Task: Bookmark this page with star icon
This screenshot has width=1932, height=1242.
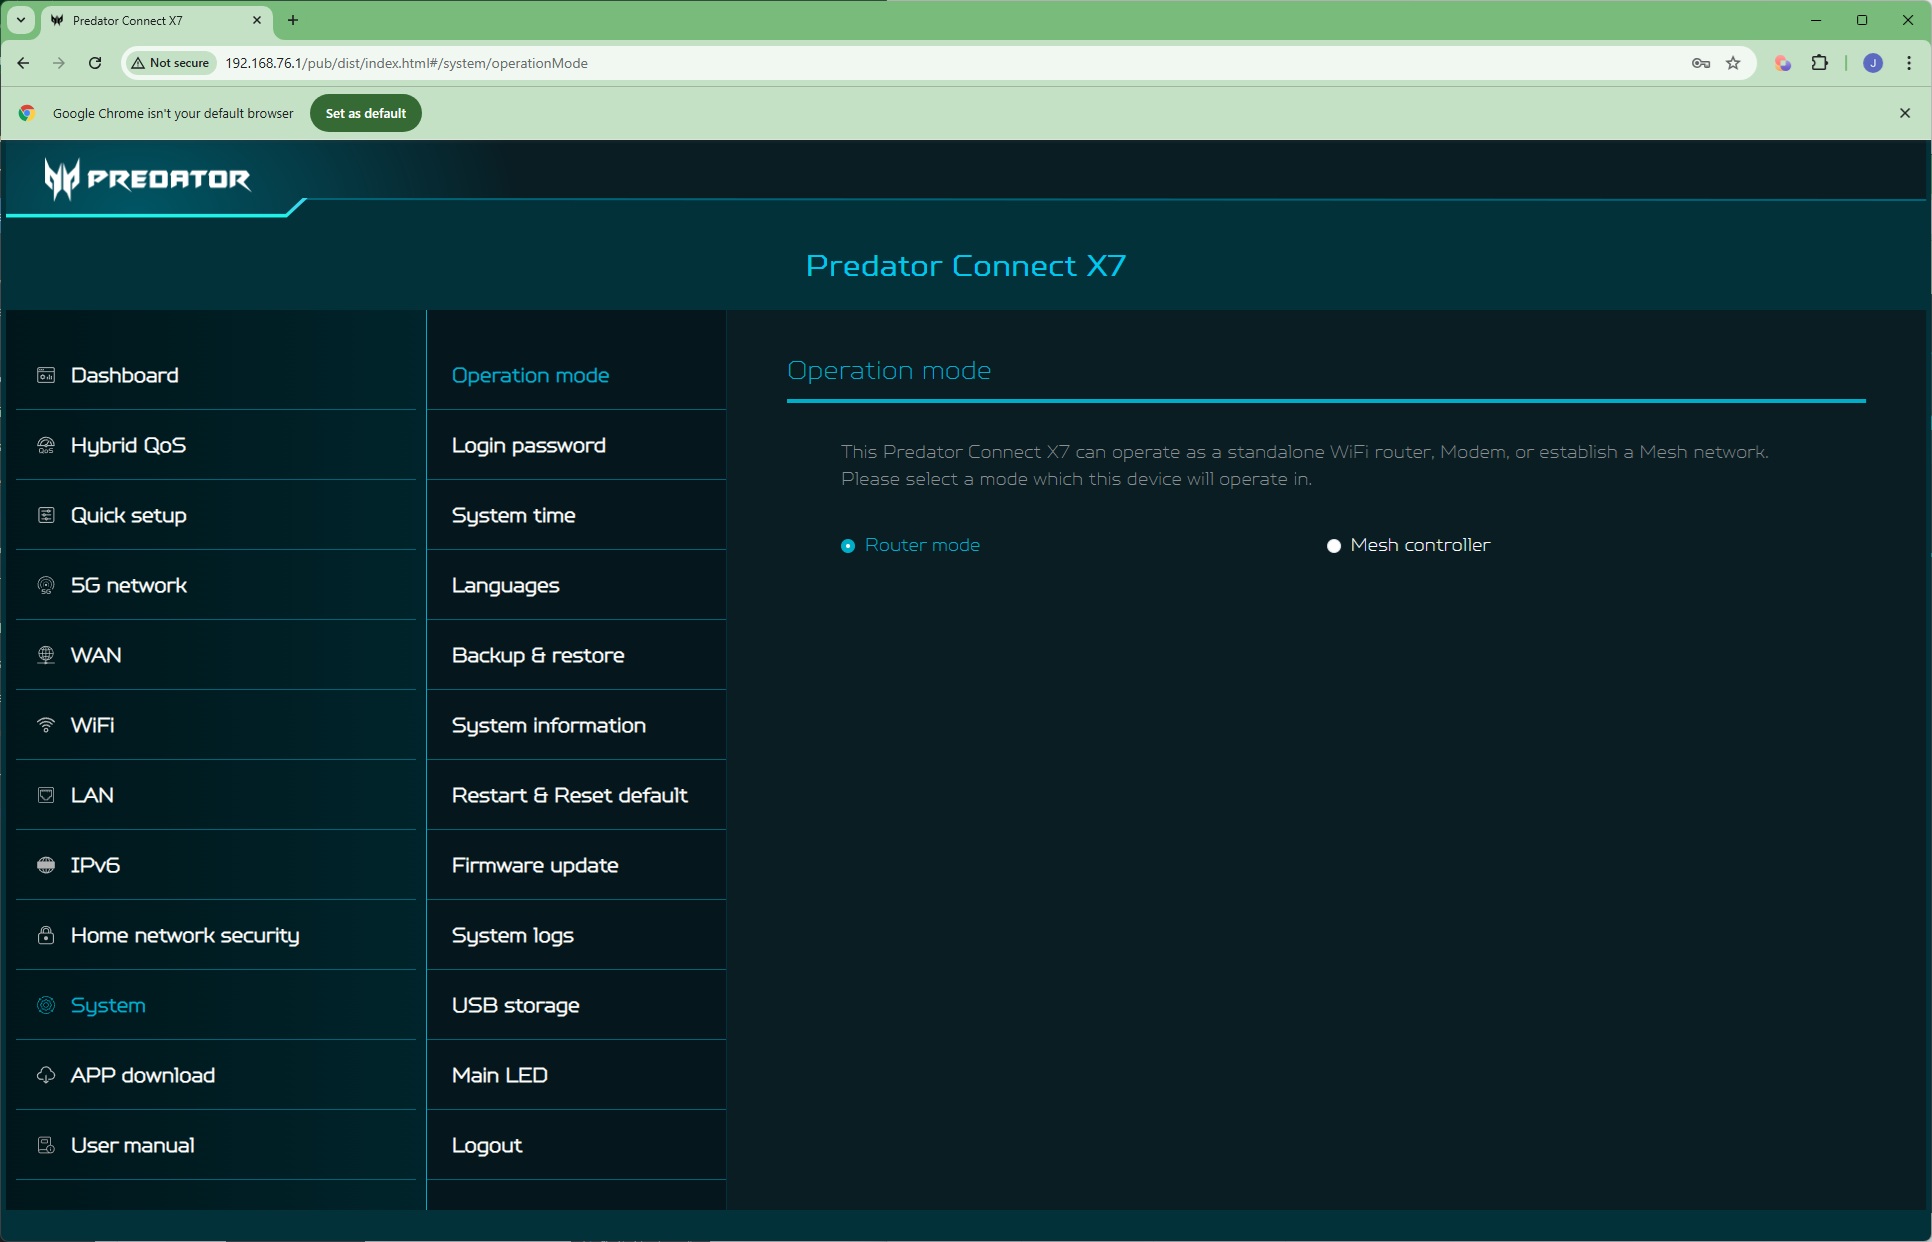Action: tap(1733, 63)
